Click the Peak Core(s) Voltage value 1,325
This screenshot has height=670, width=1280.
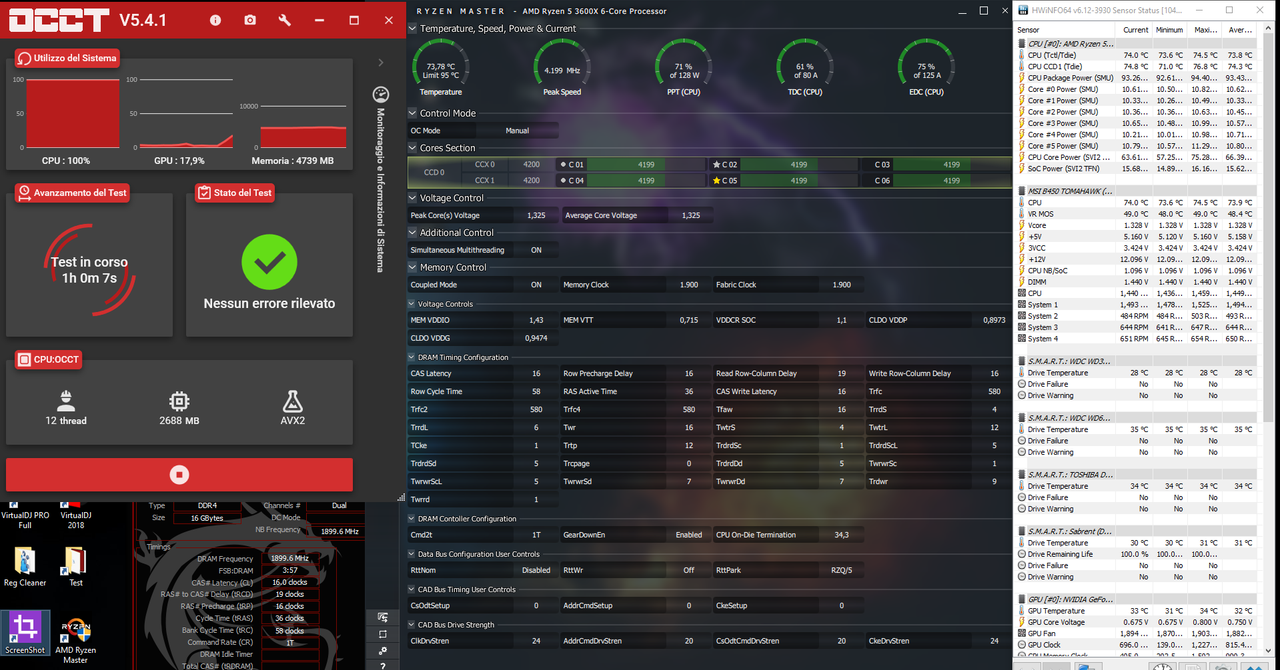pos(536,215)
